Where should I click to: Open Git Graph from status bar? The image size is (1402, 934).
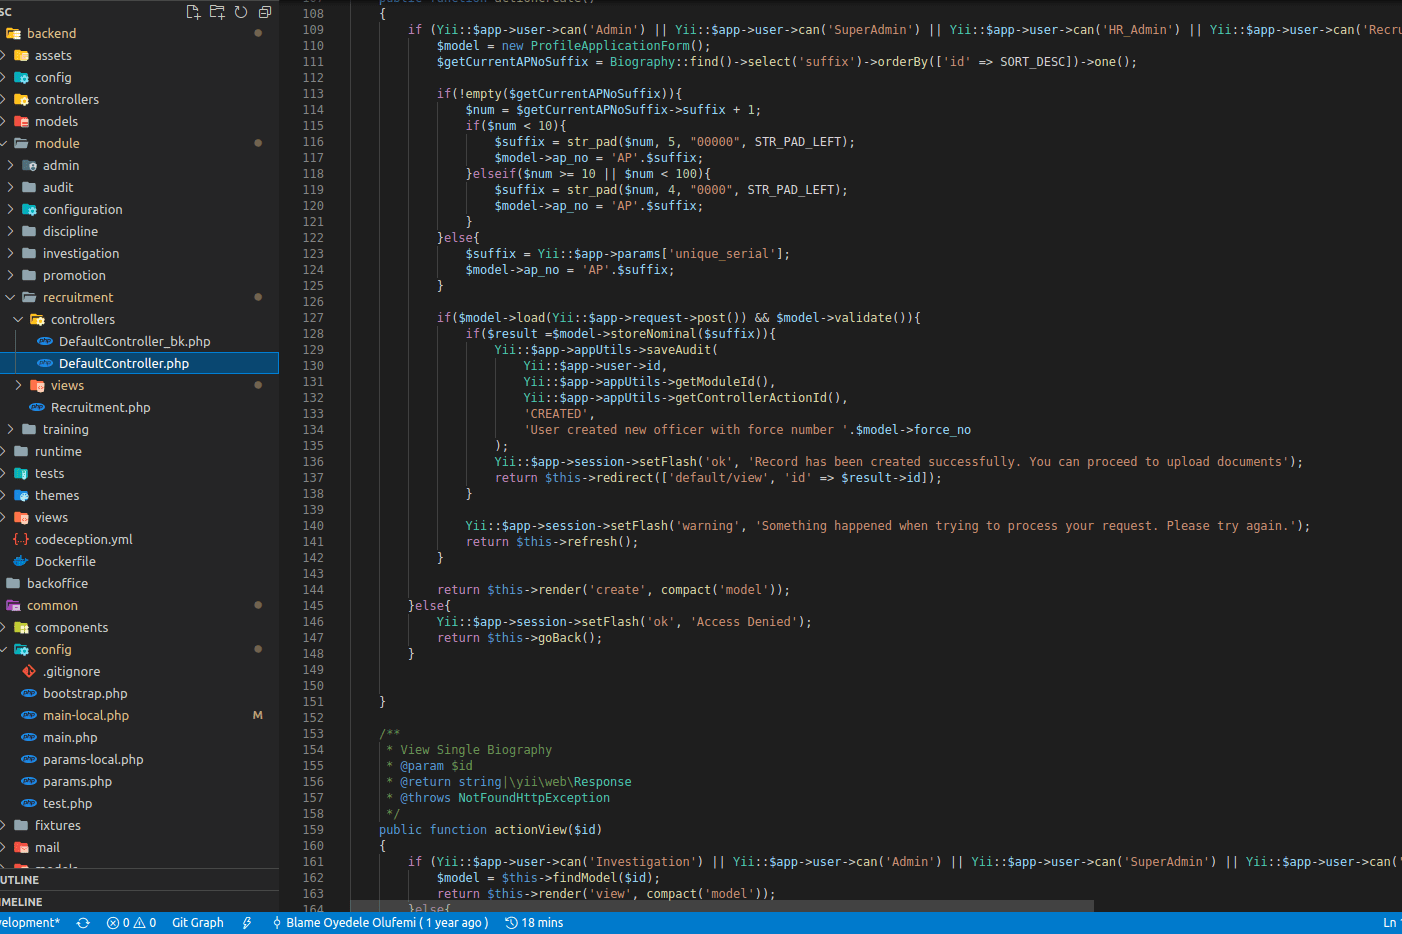click(198, 923)
